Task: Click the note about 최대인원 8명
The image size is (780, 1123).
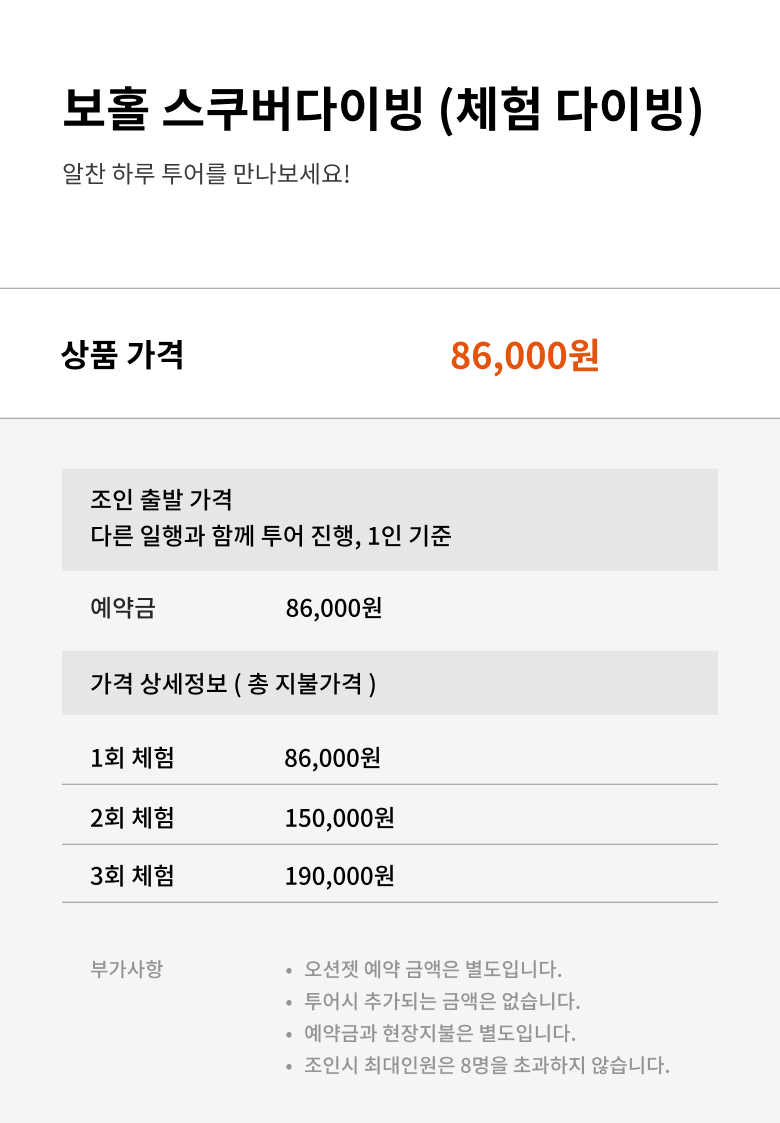Action: click(x=487, y=1065)
